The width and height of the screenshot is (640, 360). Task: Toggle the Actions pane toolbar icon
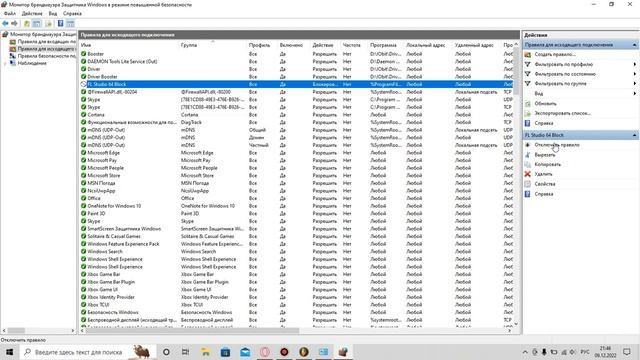(70, 24)
